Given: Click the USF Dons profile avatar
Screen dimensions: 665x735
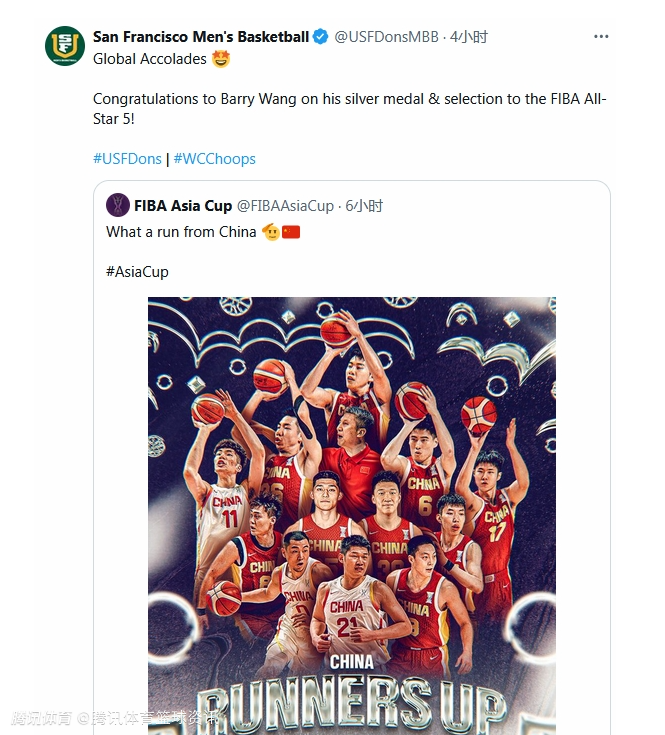Looking at the screenshot, I should tap(64, 46).
